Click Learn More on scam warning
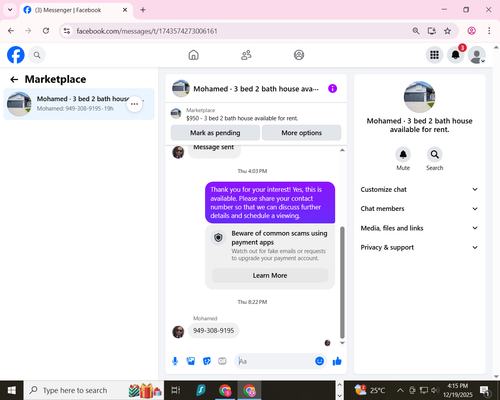Screen dimensions: 500x400 [270, 276]
